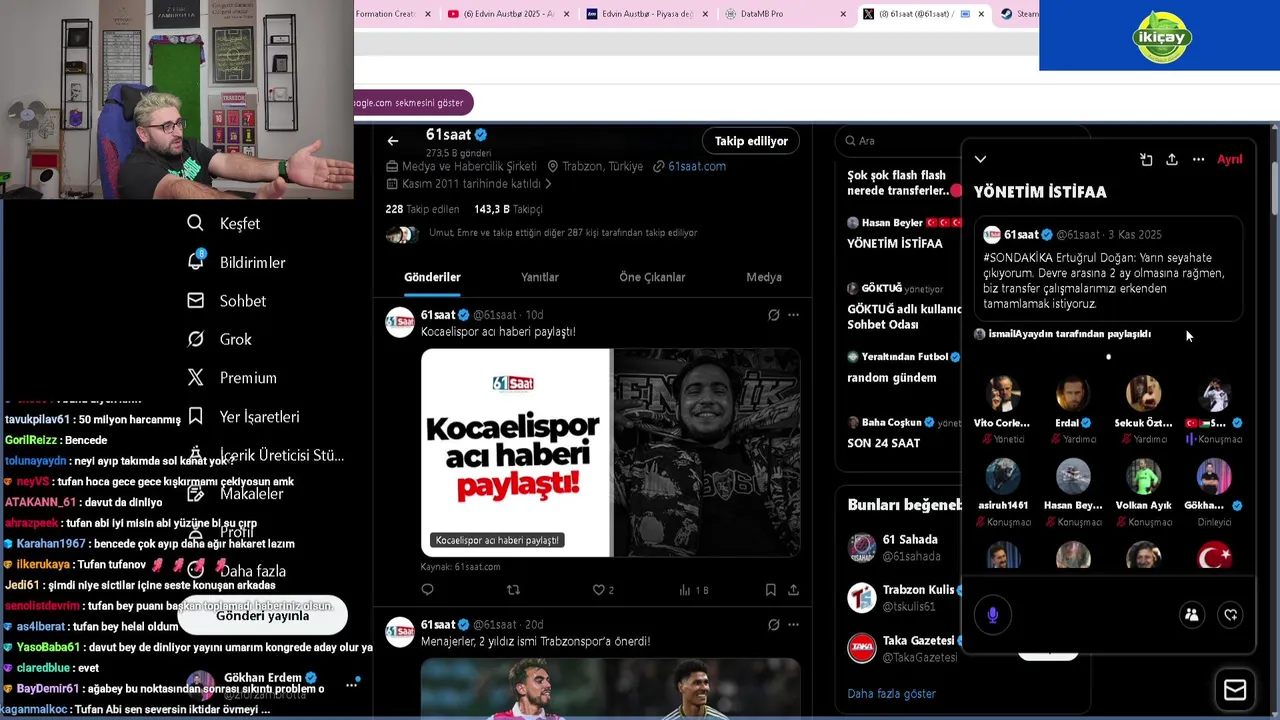
Task: Open Bildirimler notifications
Action: point(236,262)
